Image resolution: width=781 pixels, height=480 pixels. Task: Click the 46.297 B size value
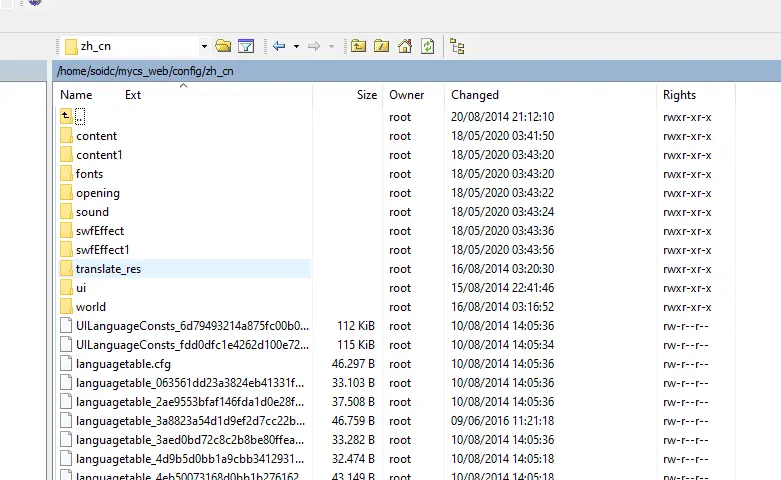coord(353,363)
